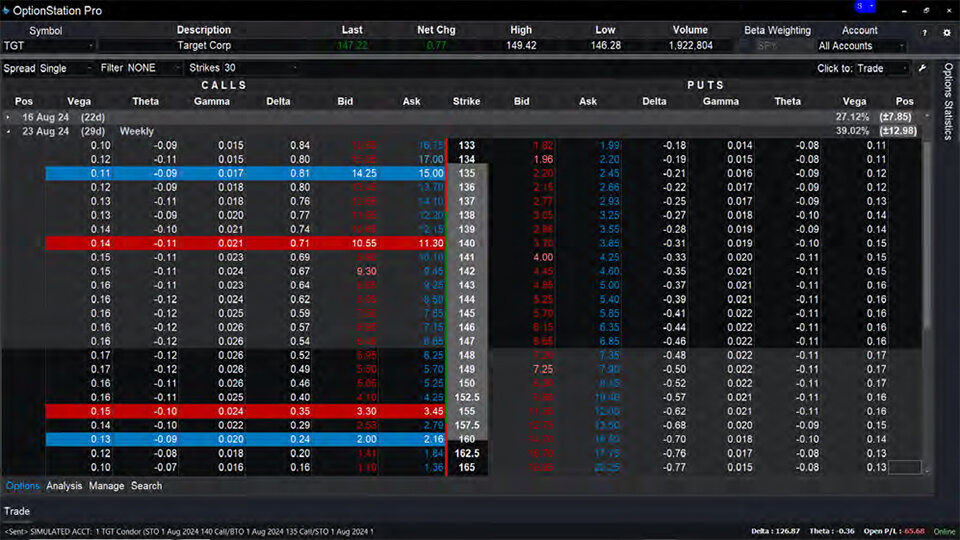The height and width of the screenshot is (540, 960).
Task: Click the Online connection status indicator
Action: point(943,531)
